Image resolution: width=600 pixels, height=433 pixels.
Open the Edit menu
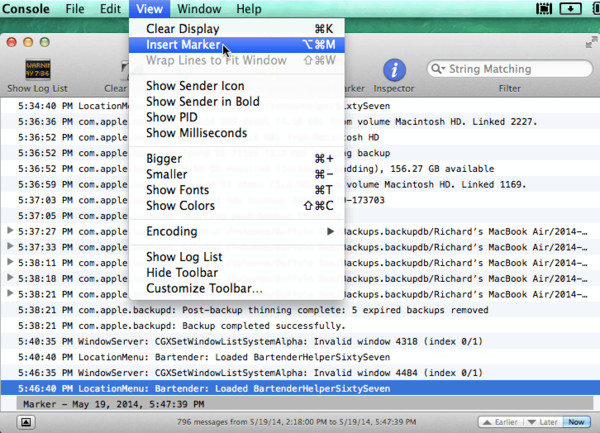pos(110,8)
